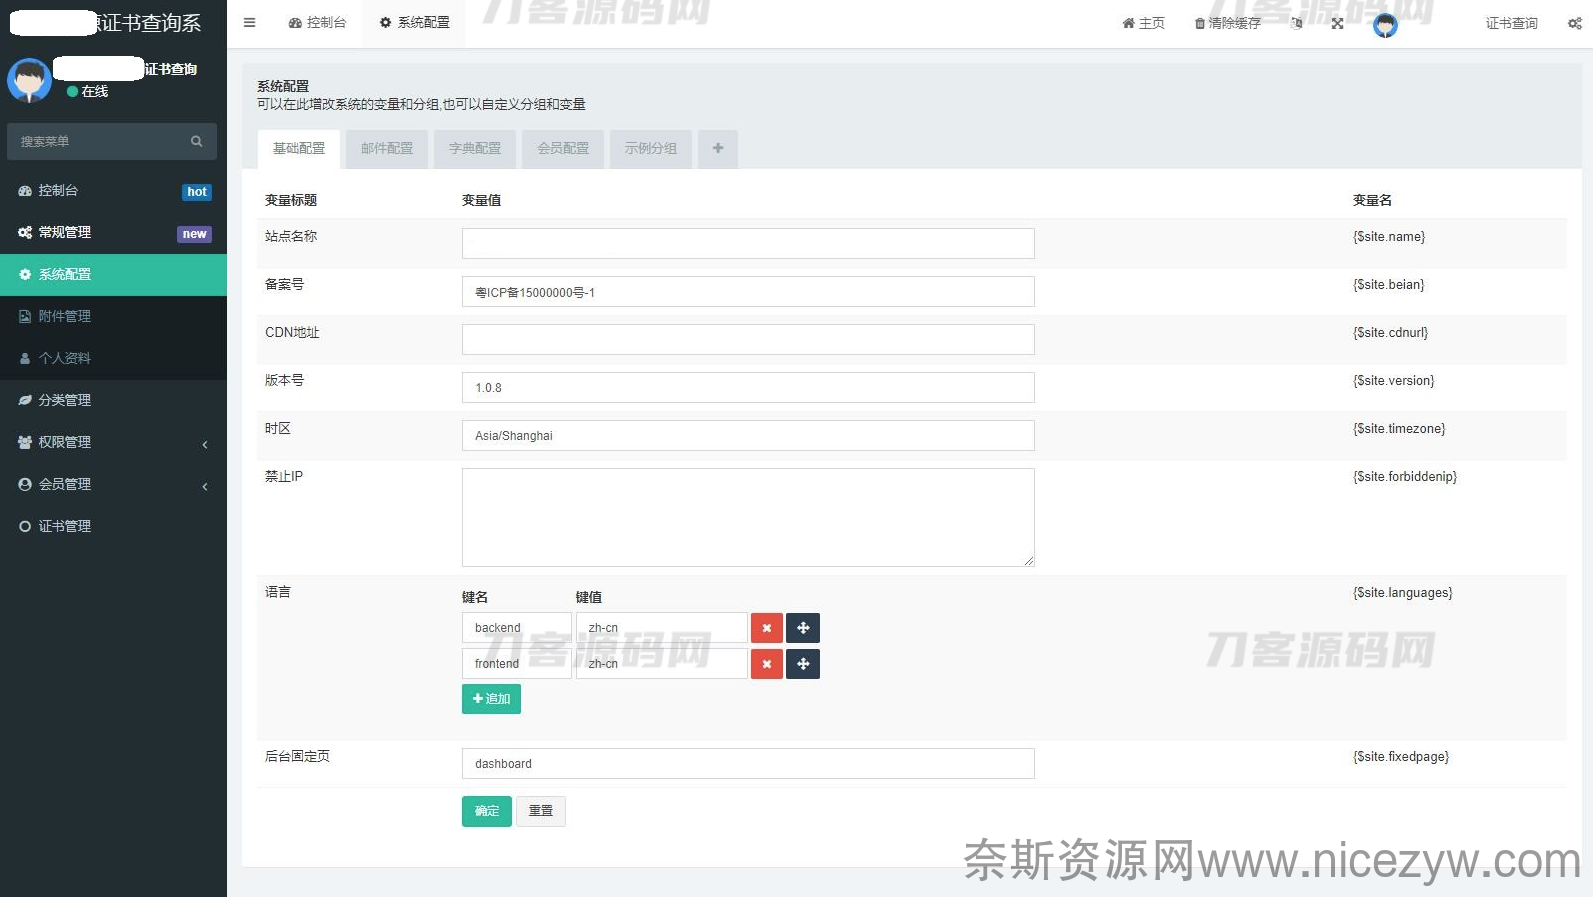This screenshot has width=1593, height=897.
Task: Click the green 确定 submit button
Action: pos(486,811)
